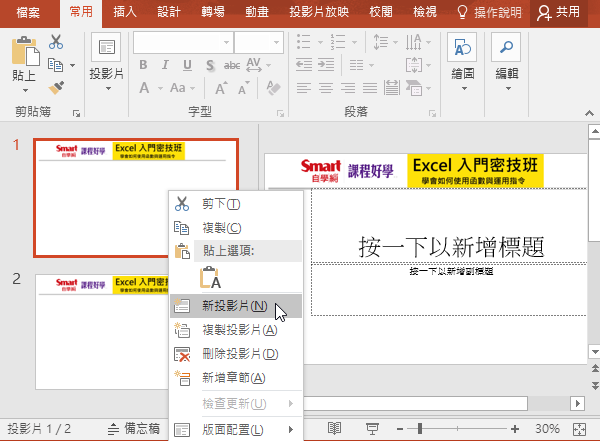Choose 新增章節(A) from context menu
The width and height of the screenshot is (600, 441).
[x=236, y=378]
